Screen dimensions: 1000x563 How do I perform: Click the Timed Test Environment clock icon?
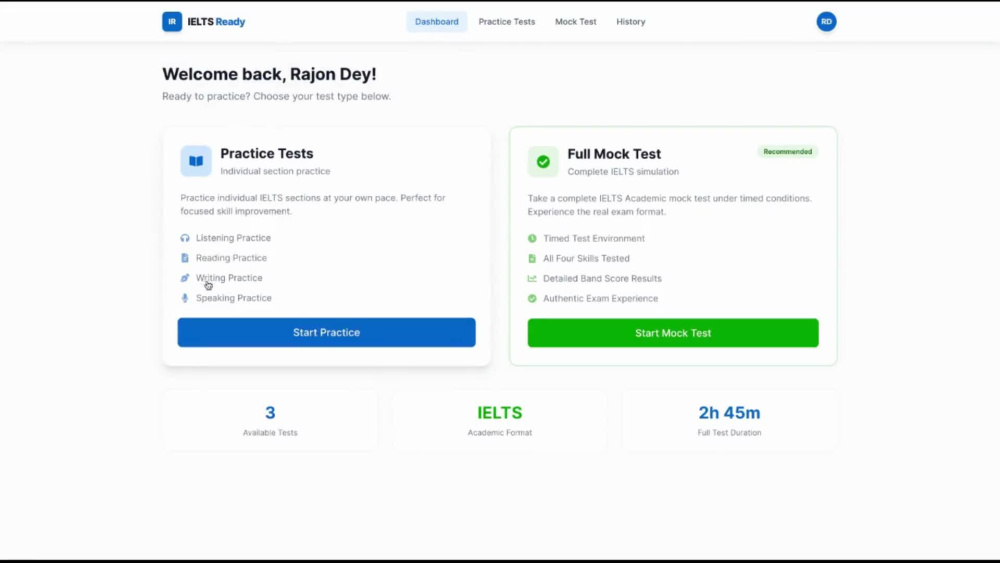(x=532, y=238)
